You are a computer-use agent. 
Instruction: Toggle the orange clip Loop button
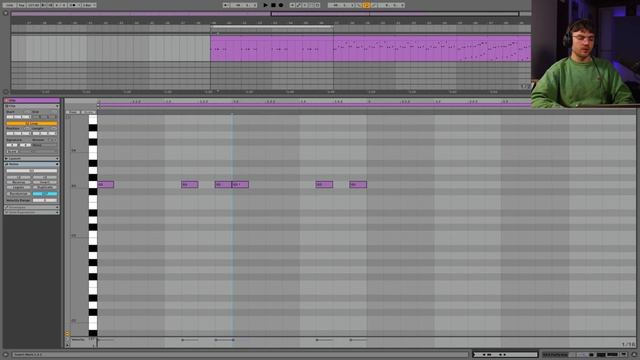[31, 123]
